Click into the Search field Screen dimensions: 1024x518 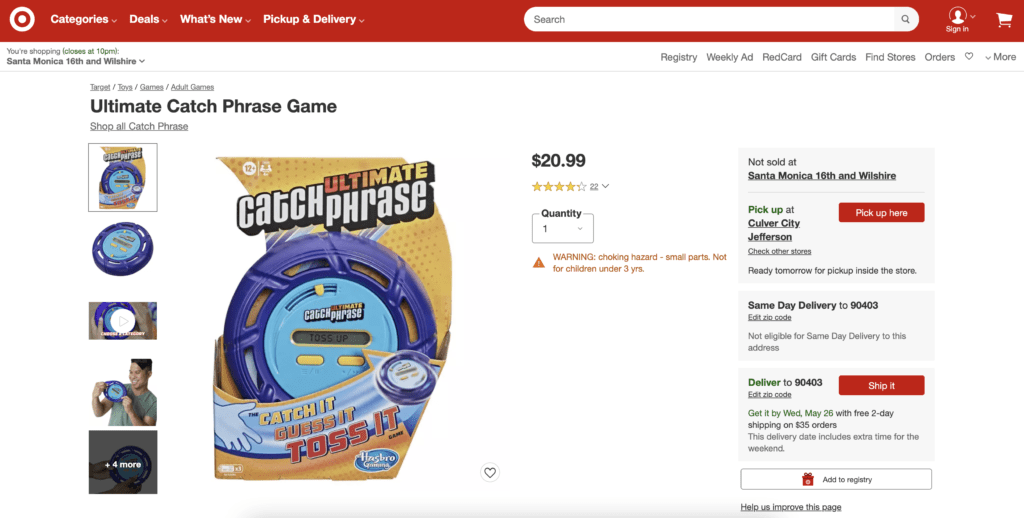[710, 19]
